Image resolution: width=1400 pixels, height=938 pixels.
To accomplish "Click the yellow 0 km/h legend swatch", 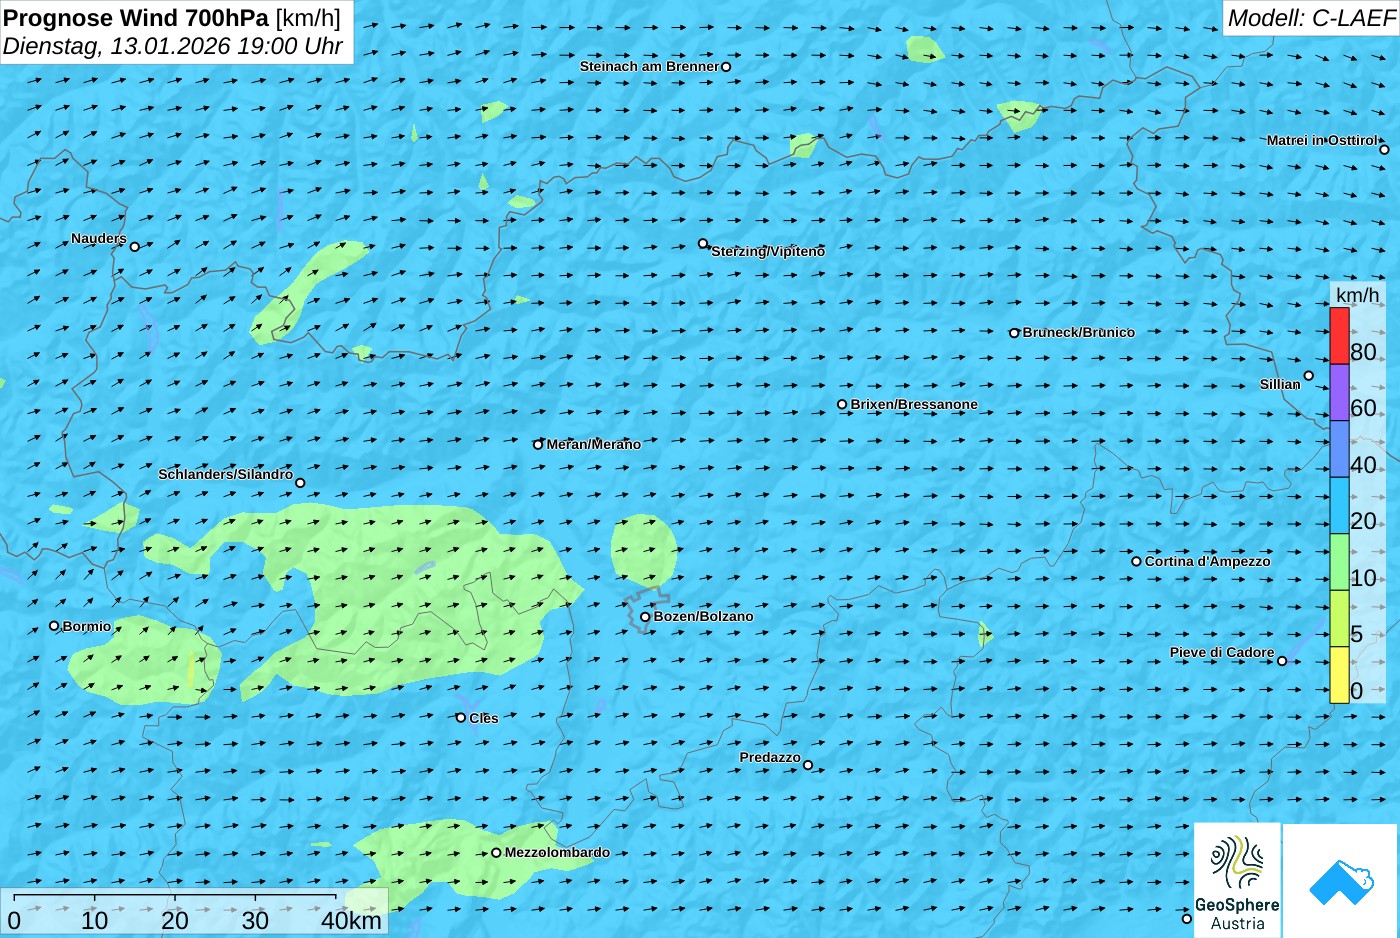I will (x=1339, y=675).
